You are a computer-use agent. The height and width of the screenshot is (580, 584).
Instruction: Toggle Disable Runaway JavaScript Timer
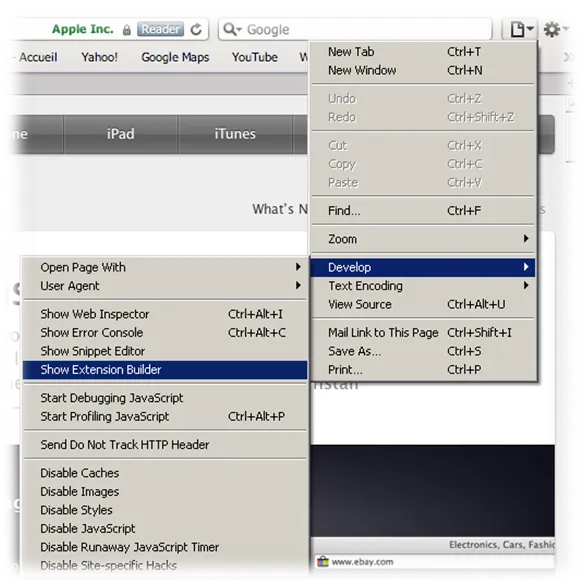[165, 547]
